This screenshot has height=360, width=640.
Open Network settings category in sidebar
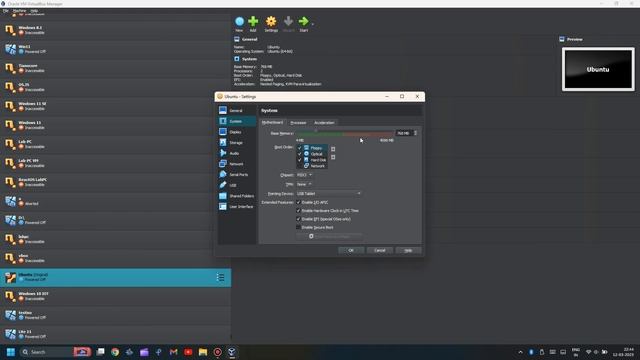[237, 164]
